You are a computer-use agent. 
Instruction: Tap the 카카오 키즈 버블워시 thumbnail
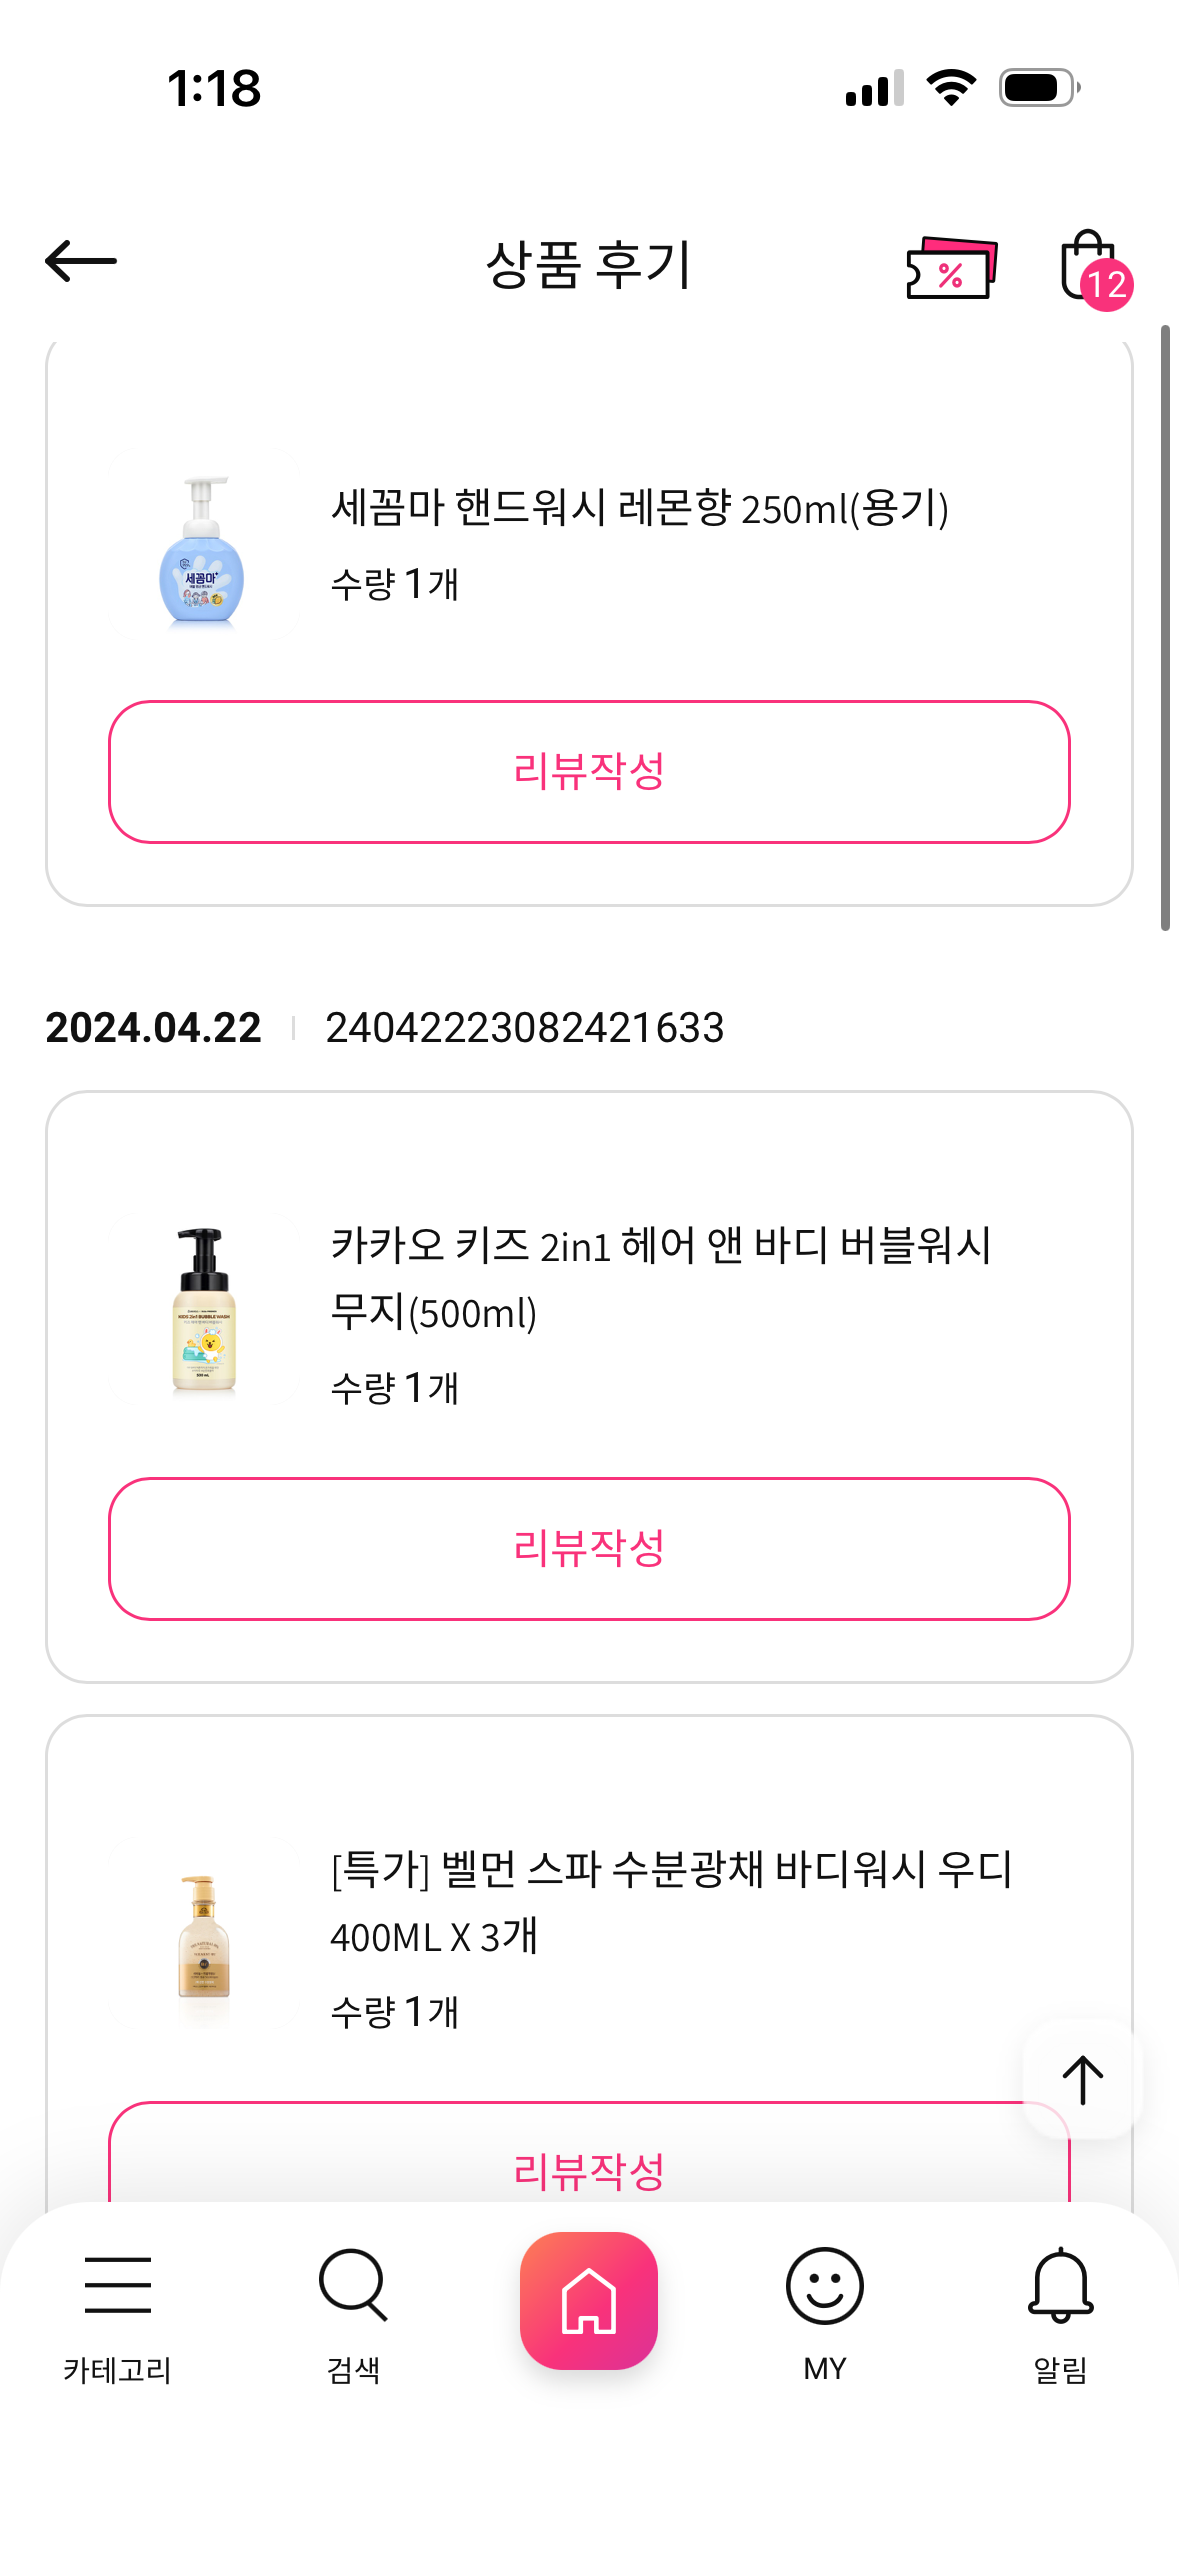(203, 1310)
